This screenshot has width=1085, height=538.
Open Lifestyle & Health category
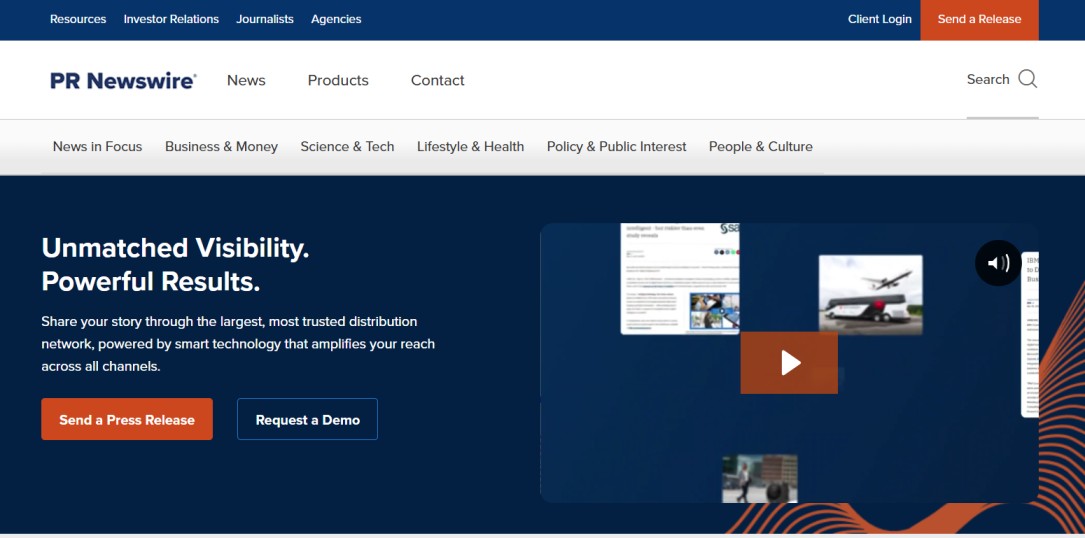click(470, 146)
